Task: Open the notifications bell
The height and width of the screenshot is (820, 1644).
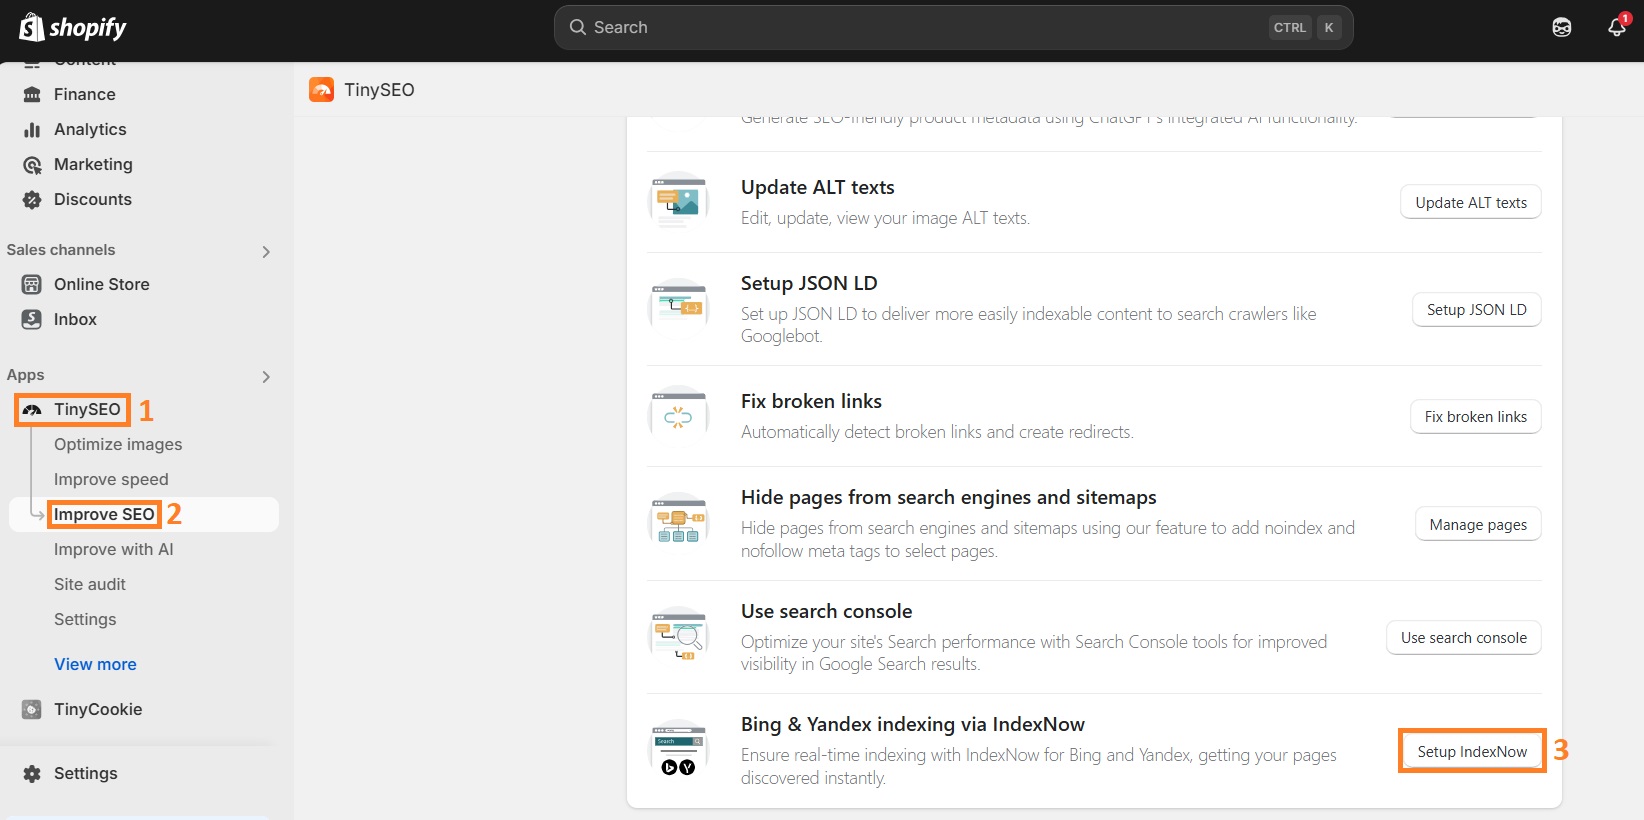Action: (1617, 27)
